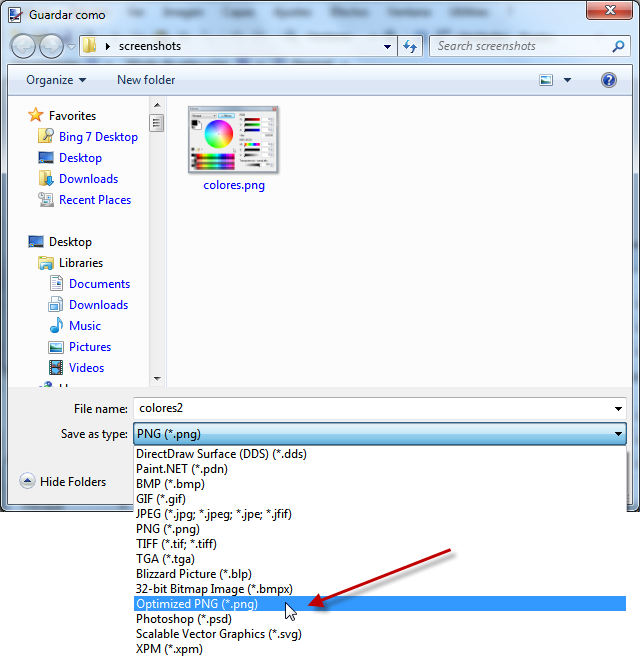Click the Guardar como window app icon
The height and width of the screenshot is (656, 640).
(x=15, y=15)
